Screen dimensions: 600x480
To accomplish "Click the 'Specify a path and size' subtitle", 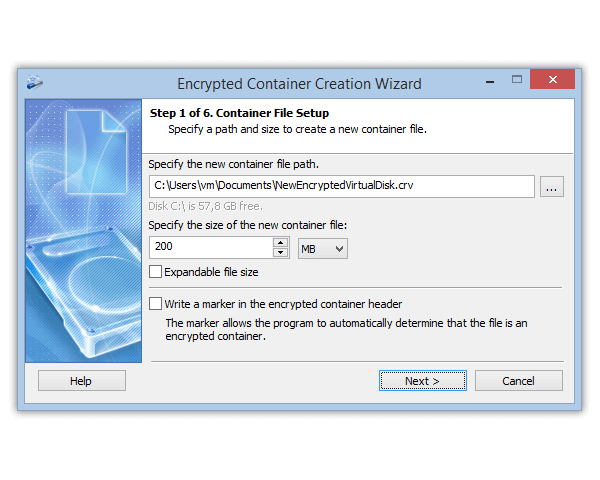I will tap(297, 129).
